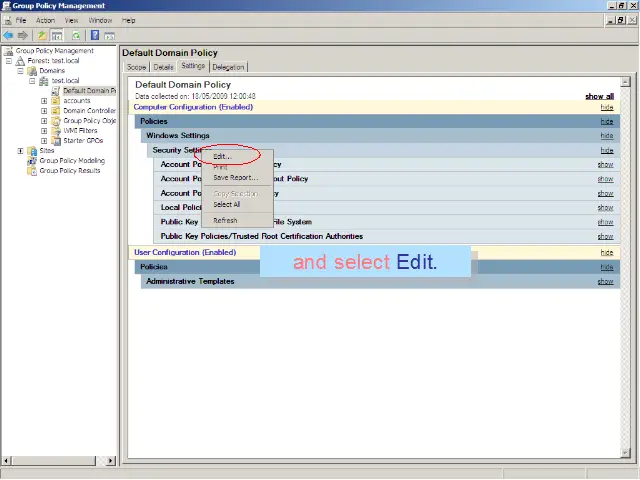Click the Back arrow toolbar icon
This screenshot has height=480, width=640.
9,35
